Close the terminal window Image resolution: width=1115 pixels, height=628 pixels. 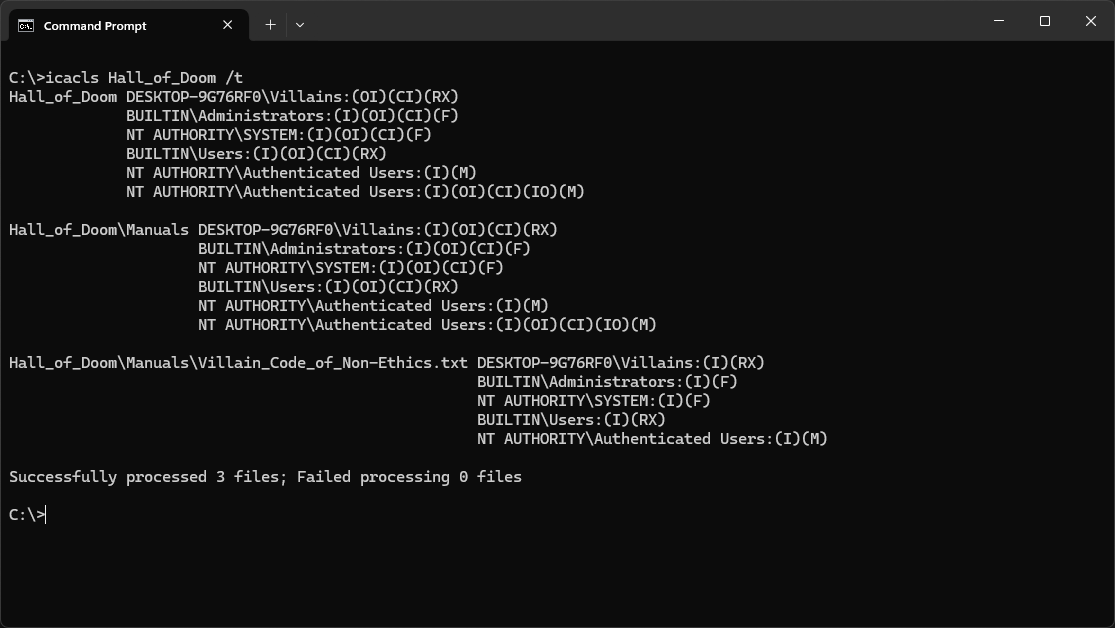click(1091, 21)
